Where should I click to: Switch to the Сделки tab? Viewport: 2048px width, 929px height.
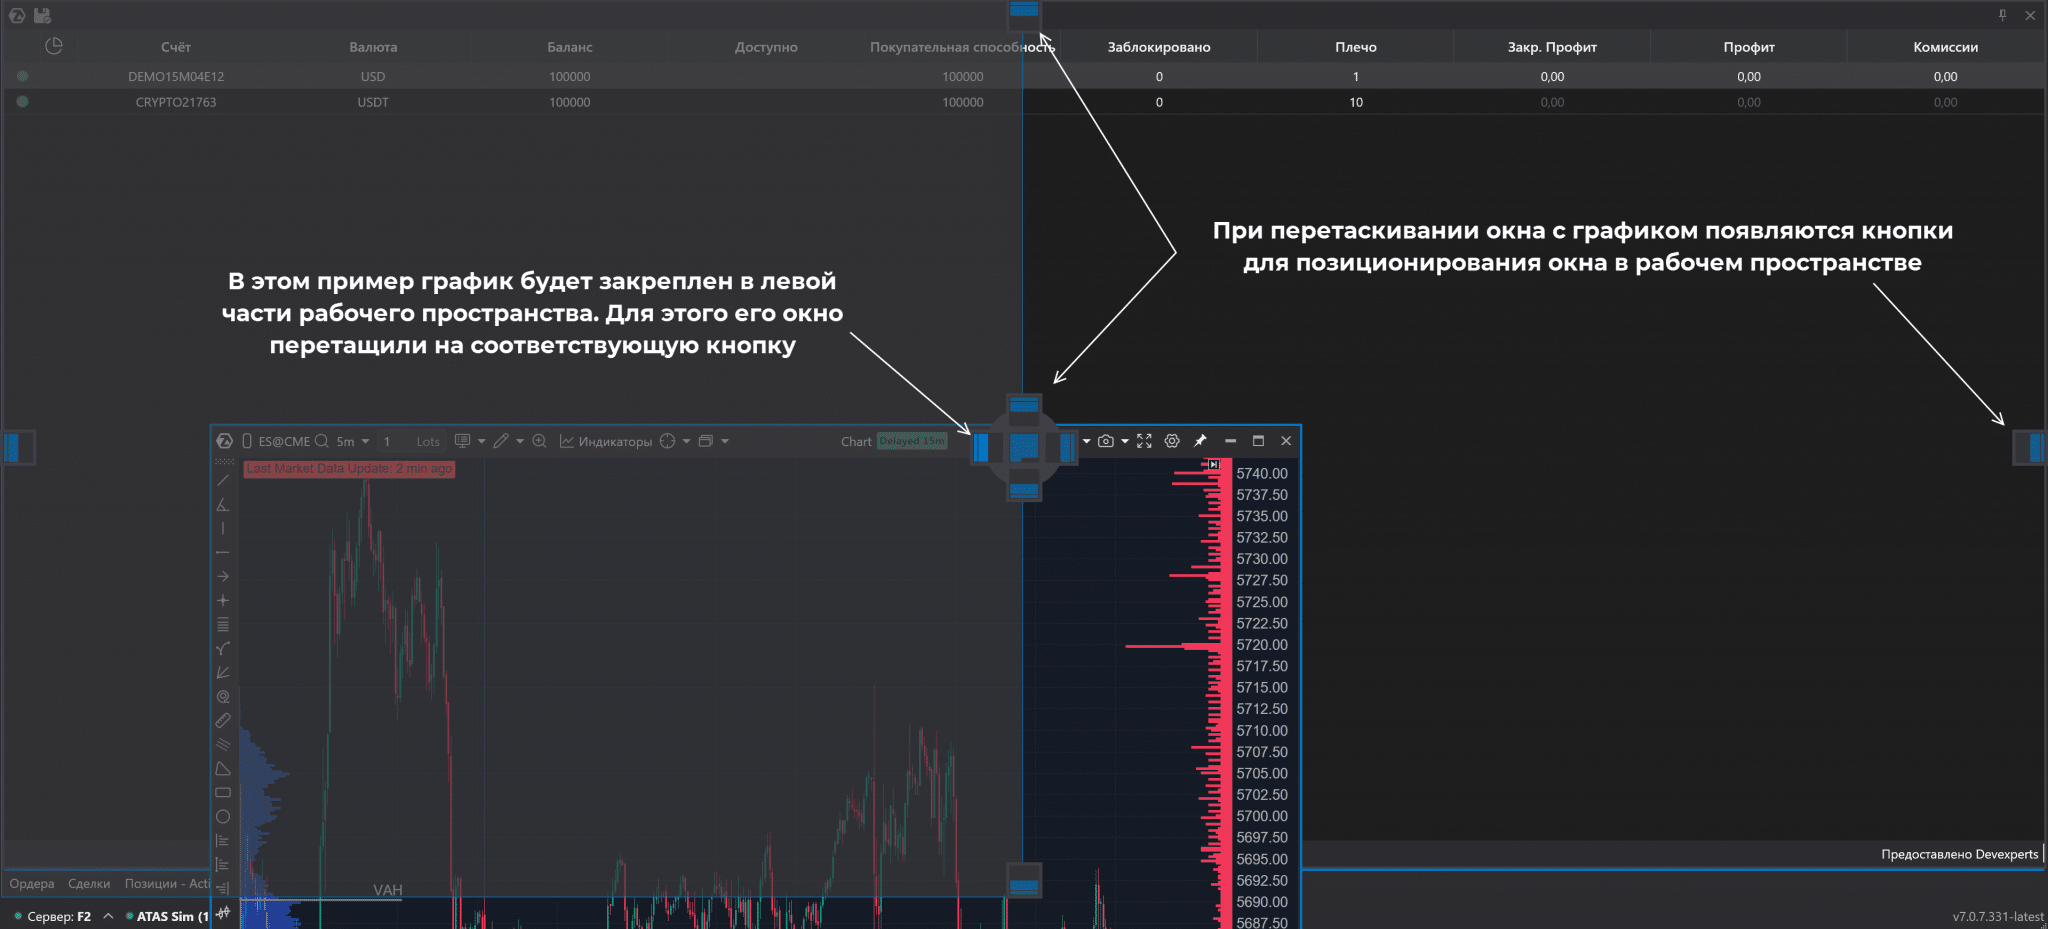[x=89, y=884]
